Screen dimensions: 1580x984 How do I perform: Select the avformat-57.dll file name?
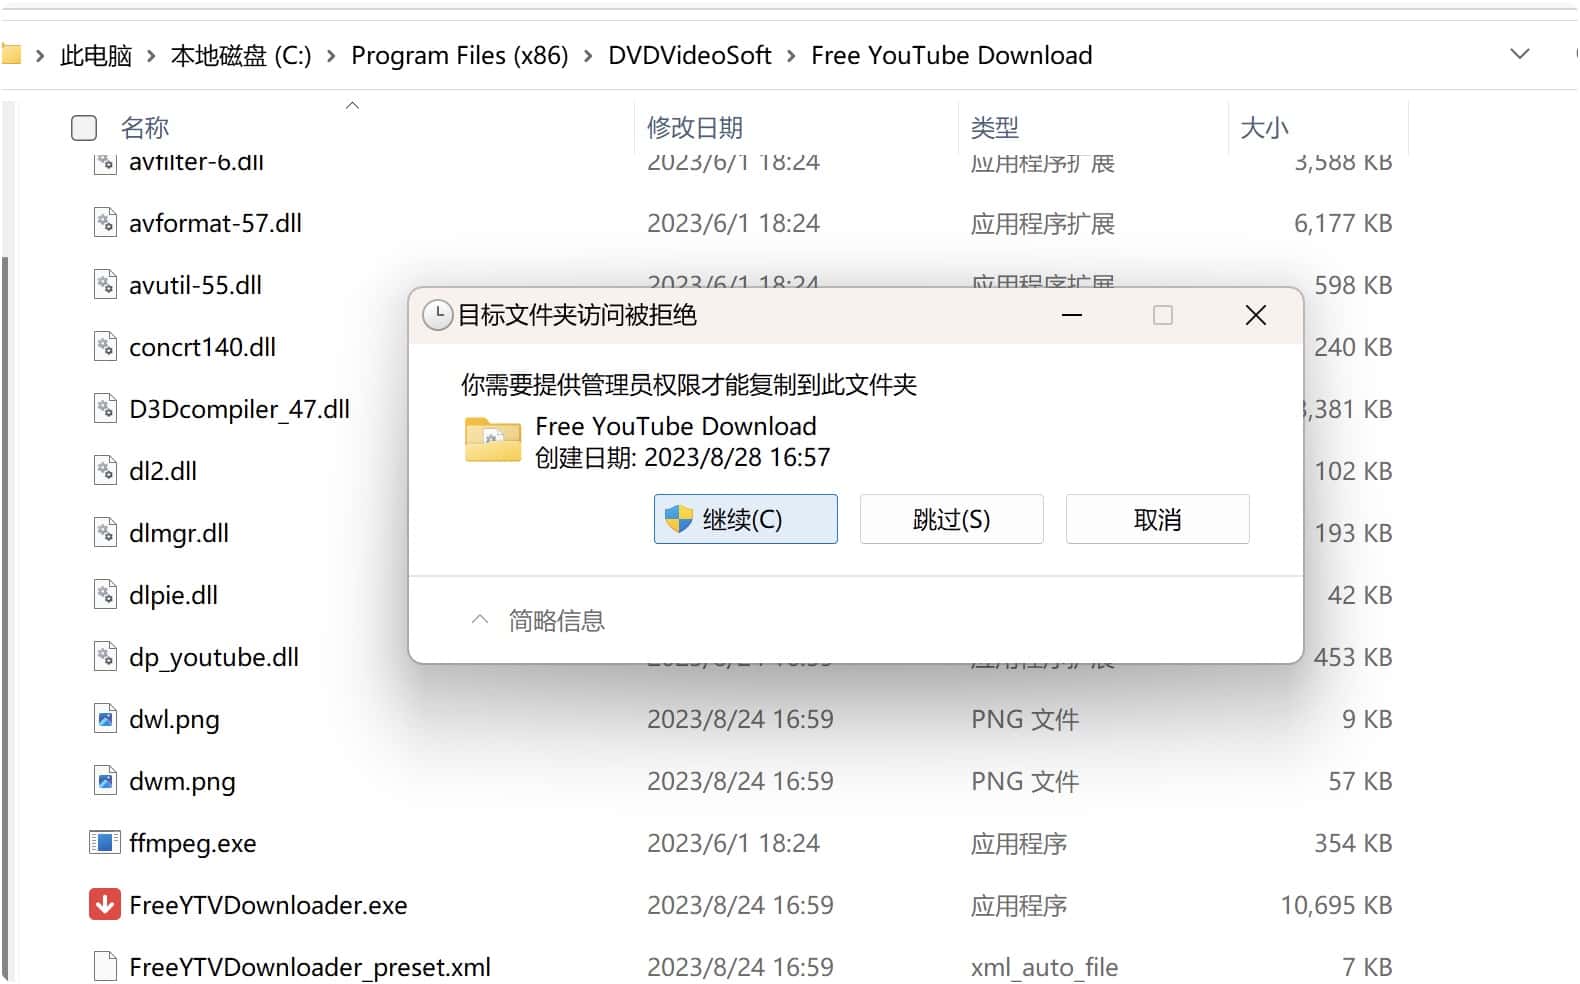point(215,223)
